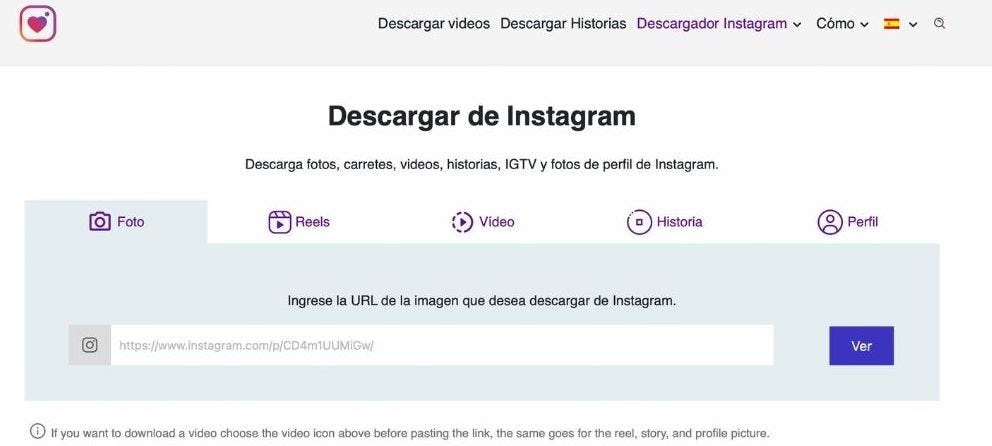Click the Historia circle icon

click(x=639, y=222)
